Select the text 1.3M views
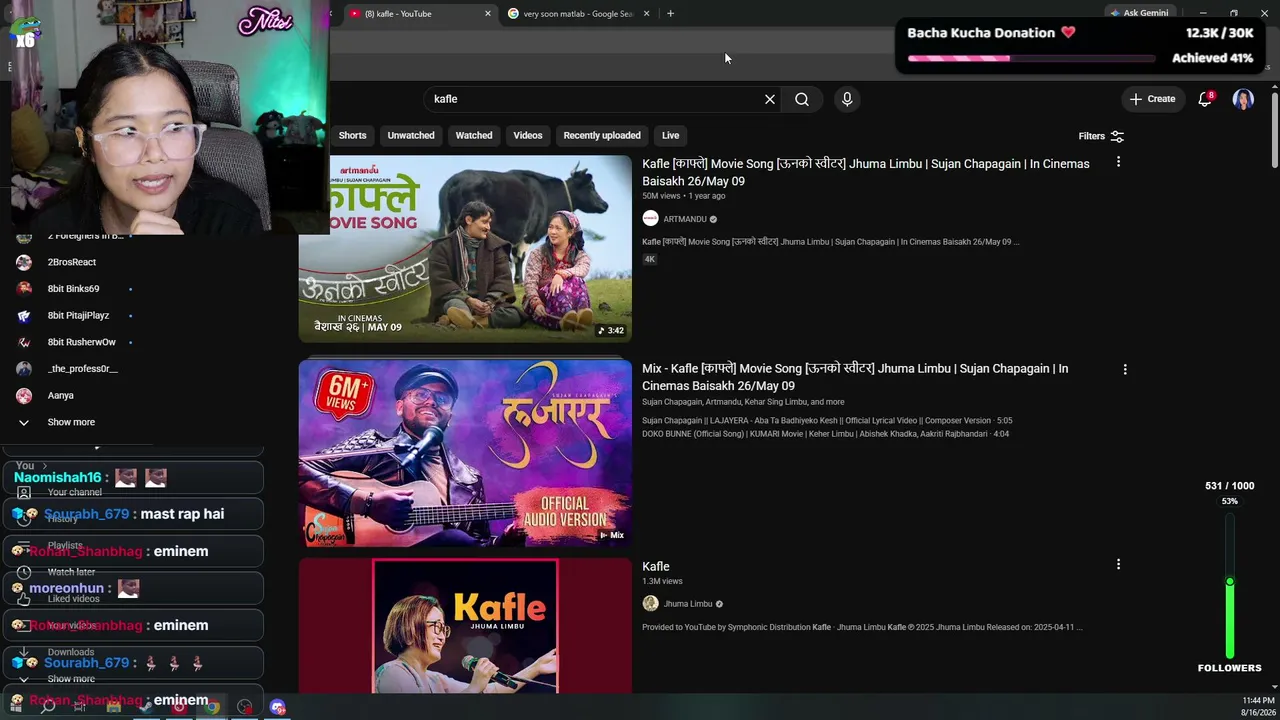Screen dimensions: 1280x720 point(662,581)
